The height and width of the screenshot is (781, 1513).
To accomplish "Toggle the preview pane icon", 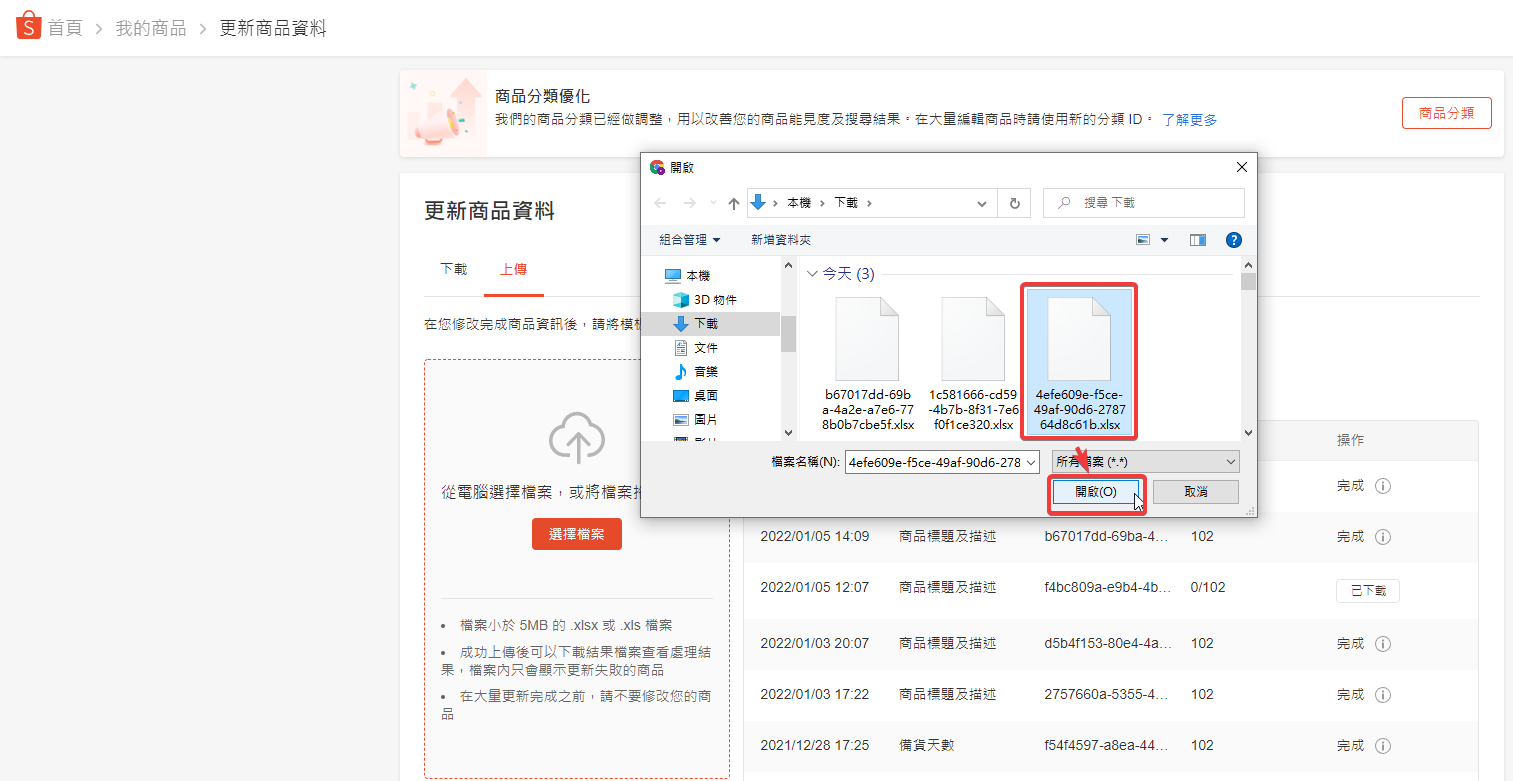I will click(x=1197, y=240).
